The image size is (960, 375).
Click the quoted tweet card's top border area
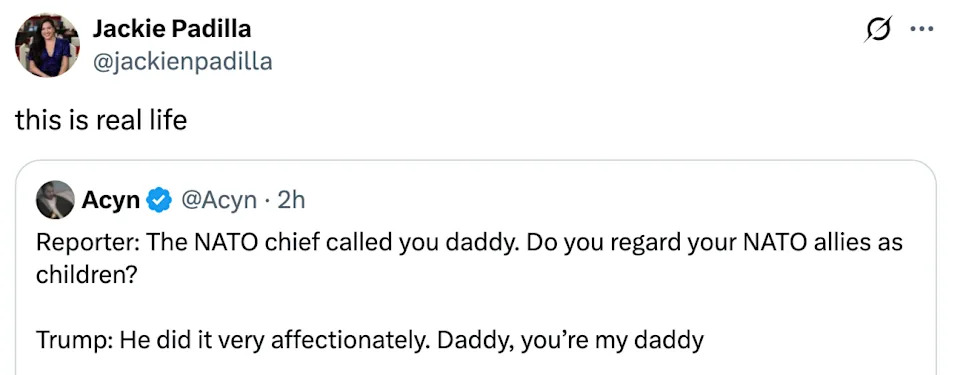(x=476, y=162)
